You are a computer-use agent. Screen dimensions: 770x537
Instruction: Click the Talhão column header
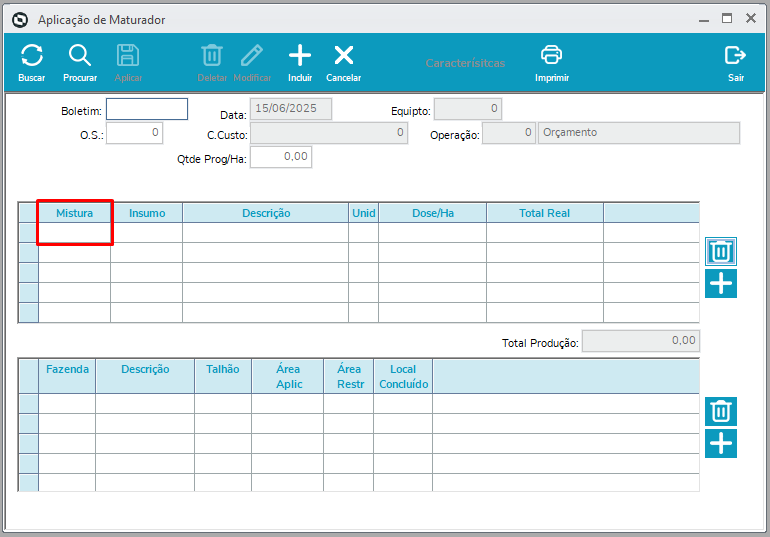click(x=223, y=376)
